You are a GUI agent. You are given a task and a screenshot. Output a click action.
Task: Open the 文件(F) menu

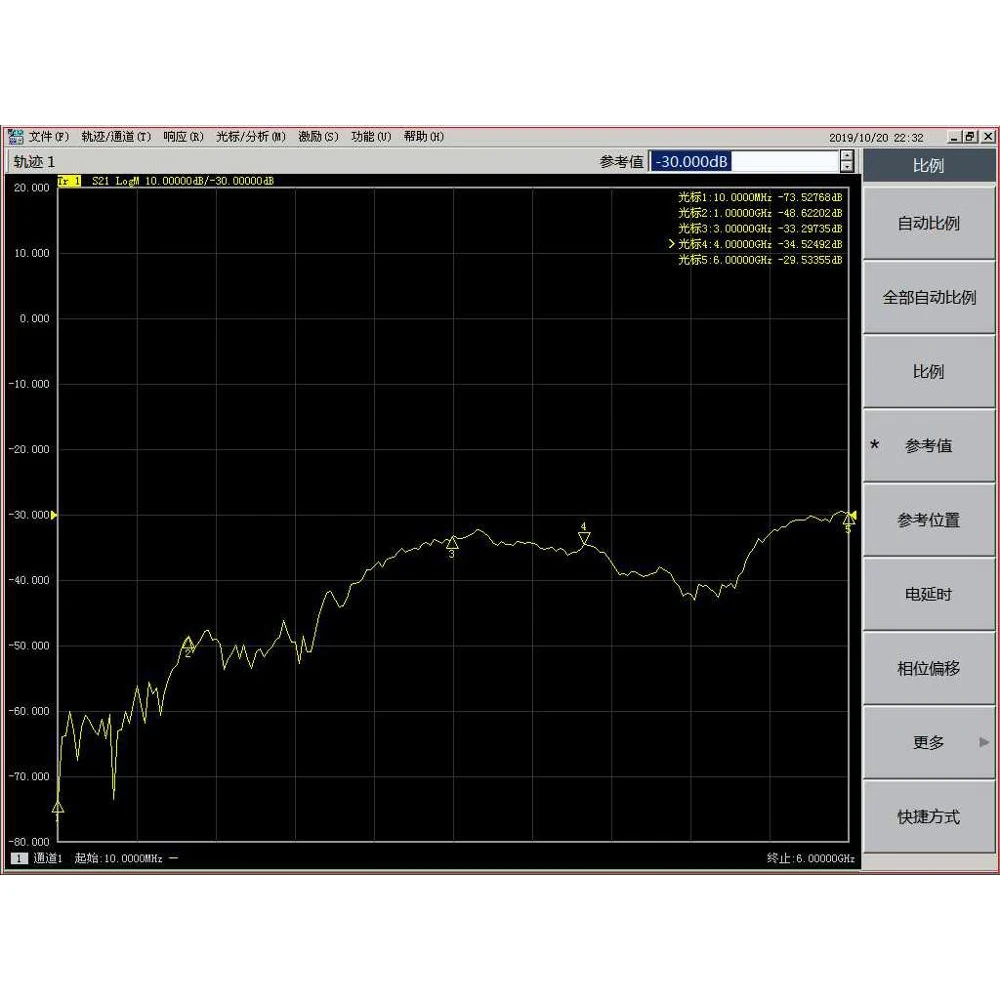[x=48, y=136]
